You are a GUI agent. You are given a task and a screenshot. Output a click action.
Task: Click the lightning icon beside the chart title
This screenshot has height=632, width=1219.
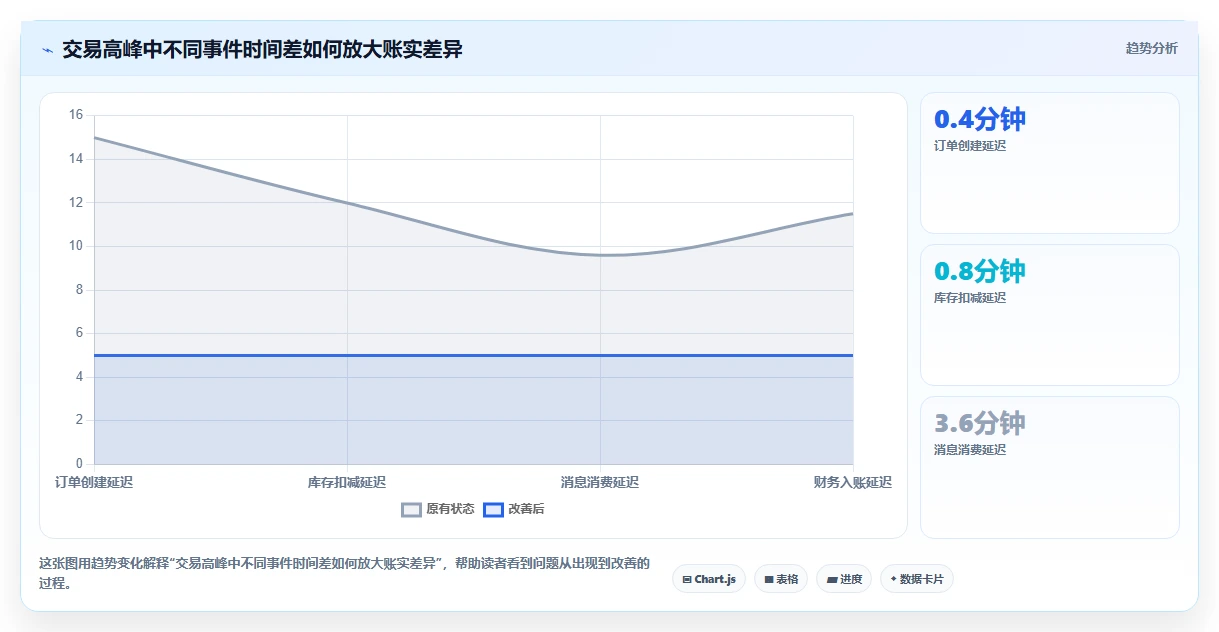tap(47, 50)
